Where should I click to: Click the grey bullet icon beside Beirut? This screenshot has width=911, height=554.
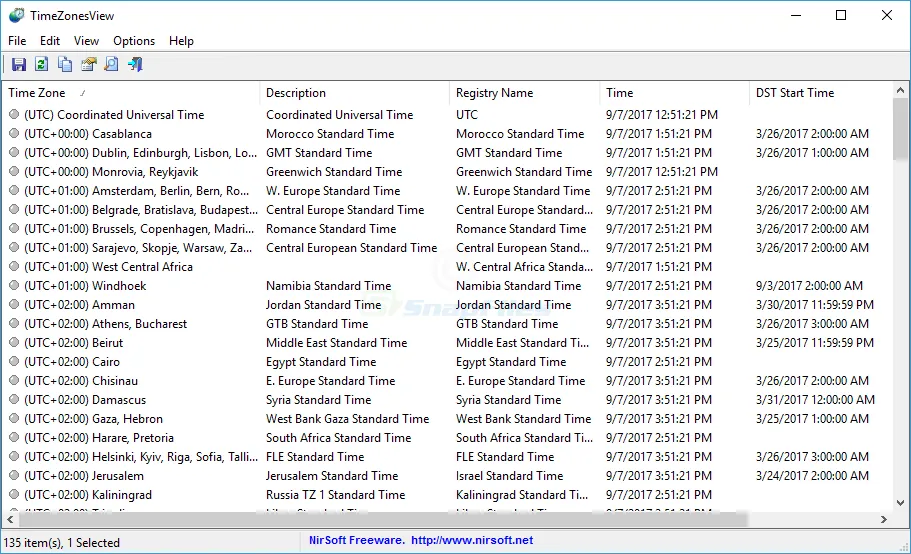tap(15, 343)
